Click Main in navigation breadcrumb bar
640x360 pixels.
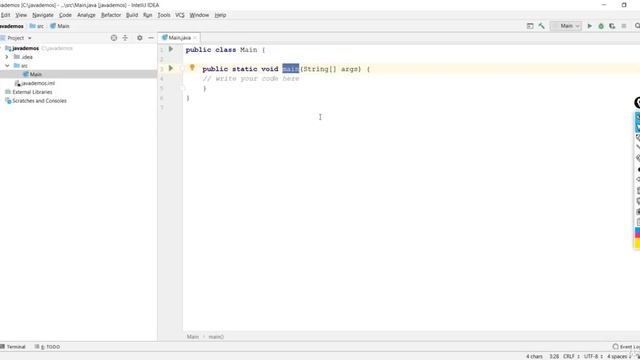pyautogui.click(x=60, y=26)
